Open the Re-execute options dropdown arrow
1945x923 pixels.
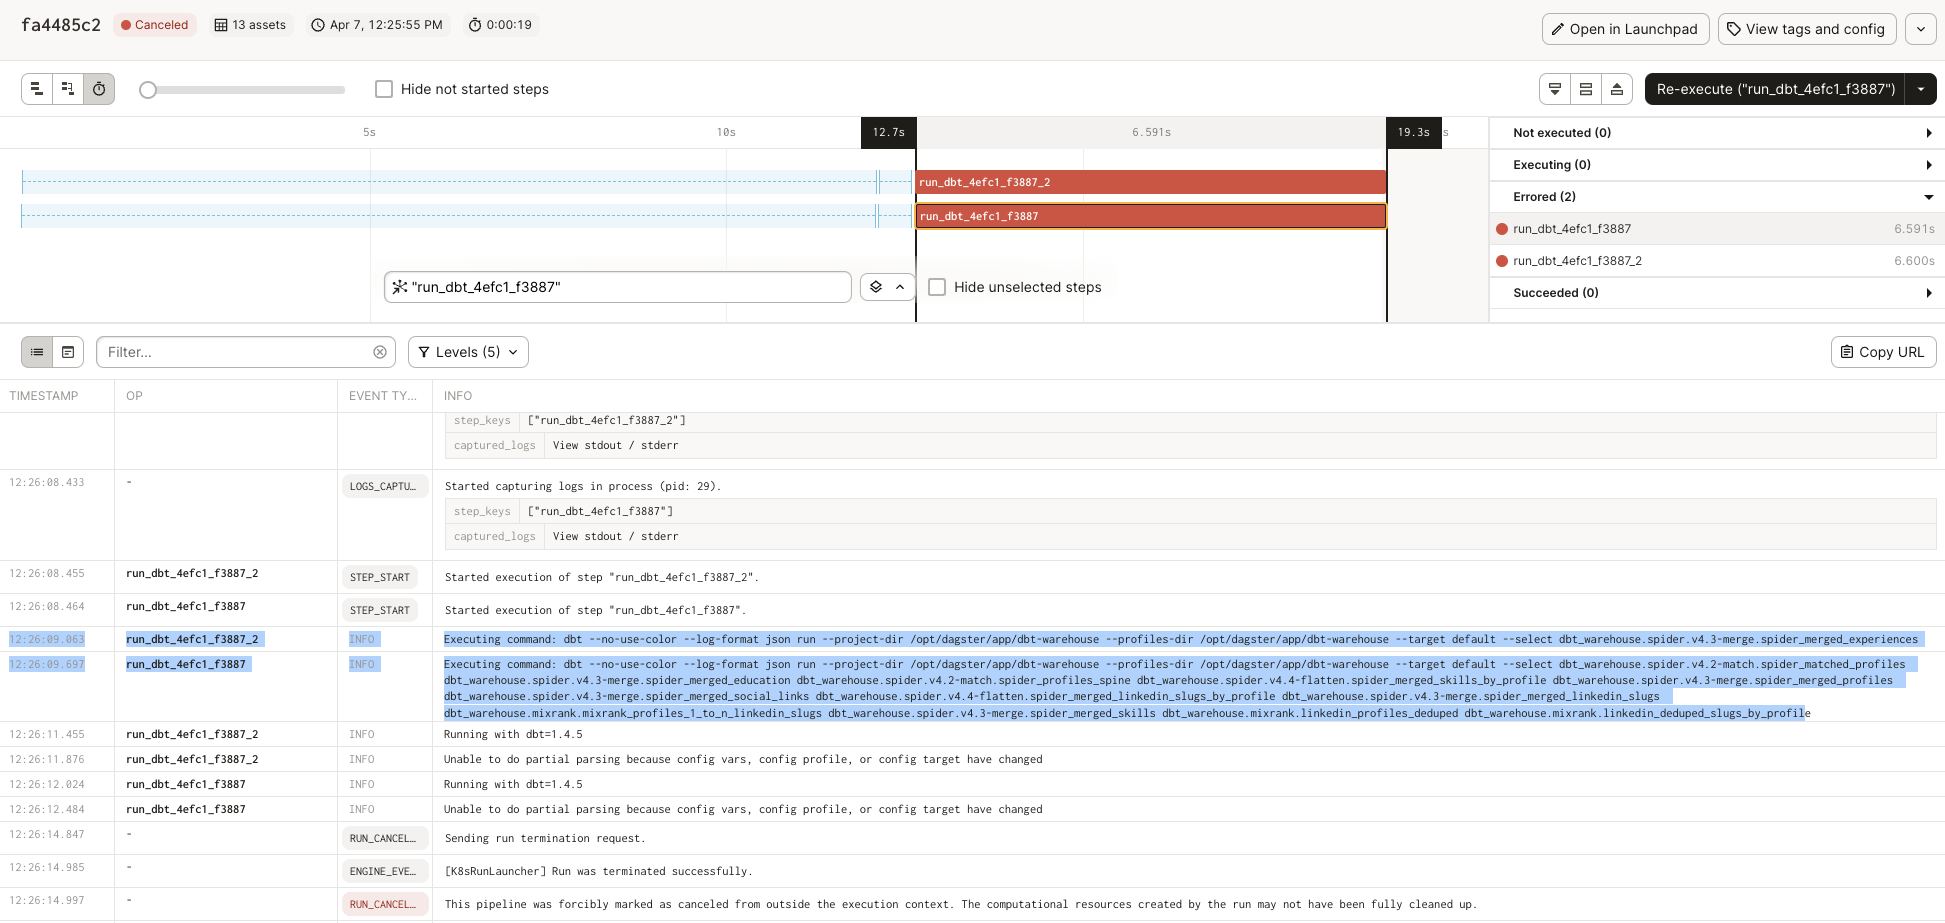[1921, 89]
